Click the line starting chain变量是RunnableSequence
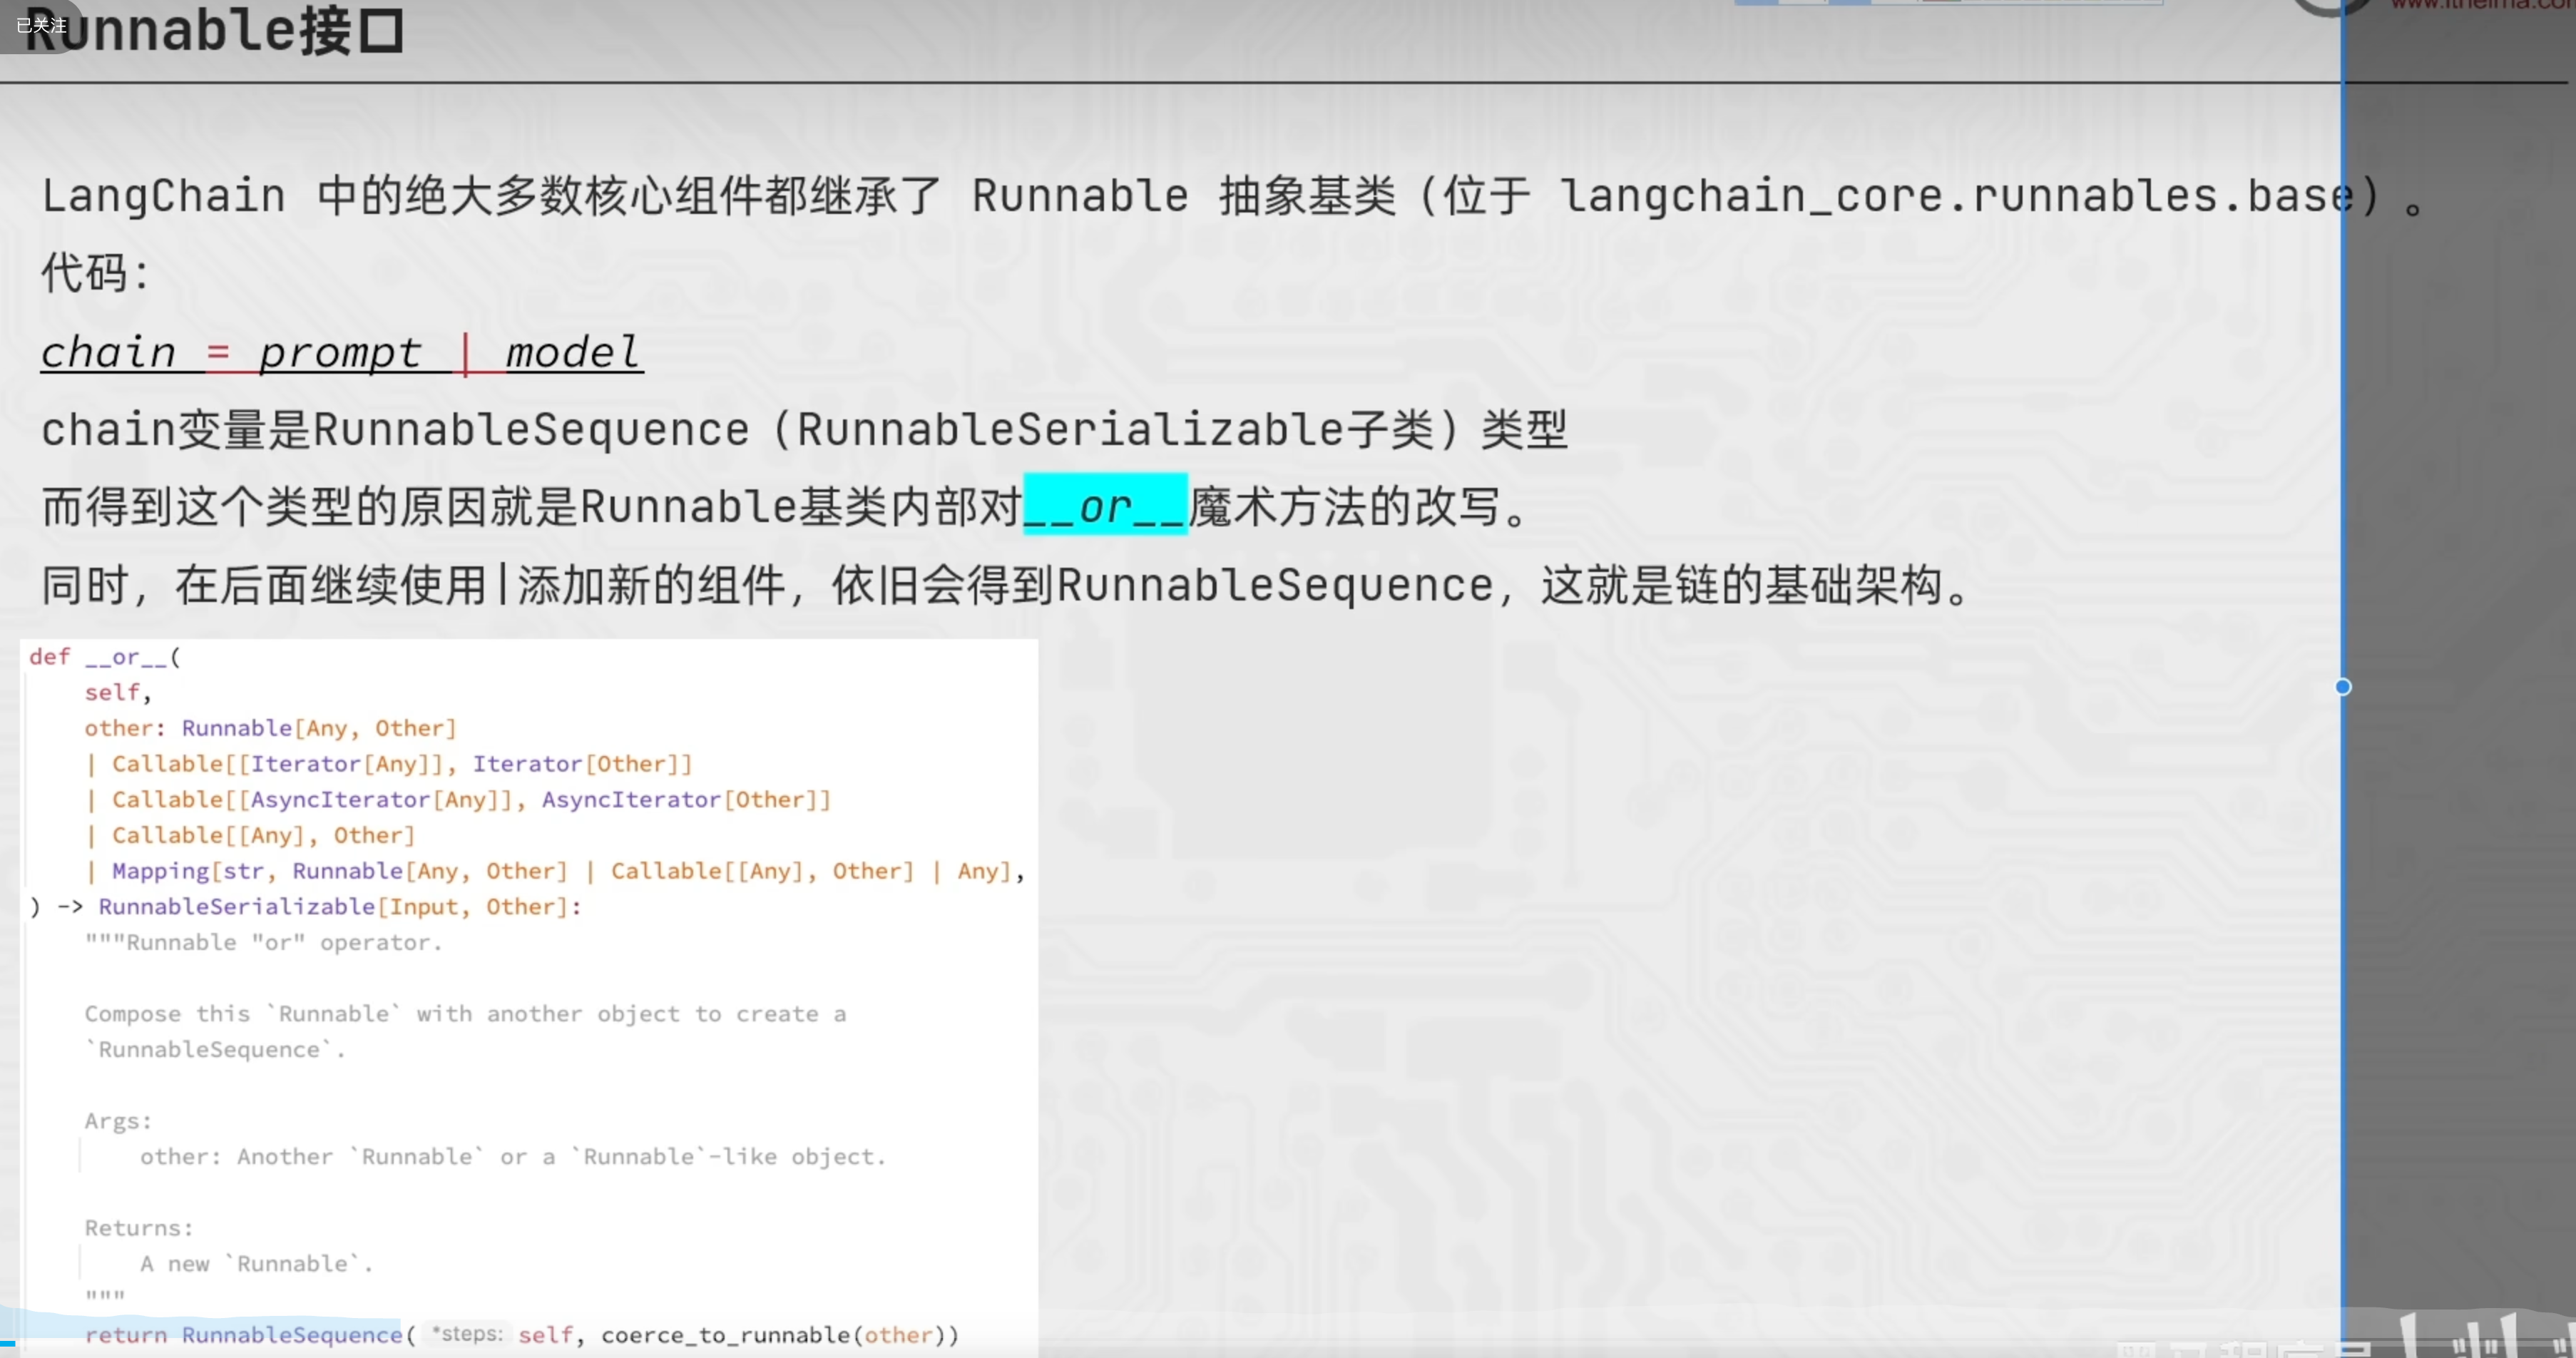Screen dimensions: 2576x1358 (804, 430)
